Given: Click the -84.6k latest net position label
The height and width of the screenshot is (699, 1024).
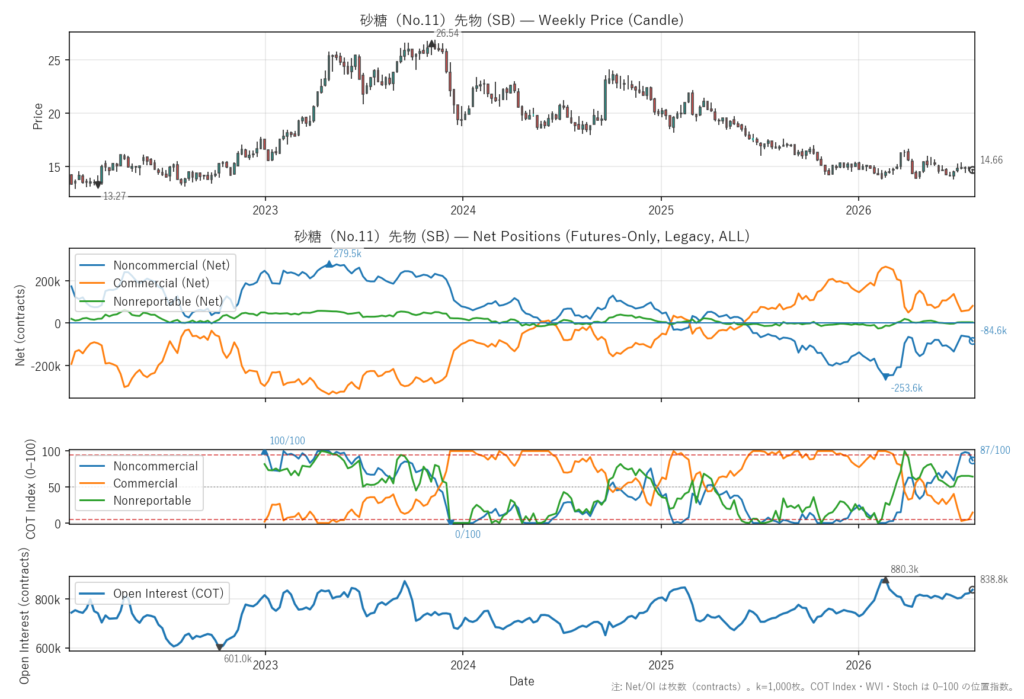Looking at the screenshot, I should [993, 331].
